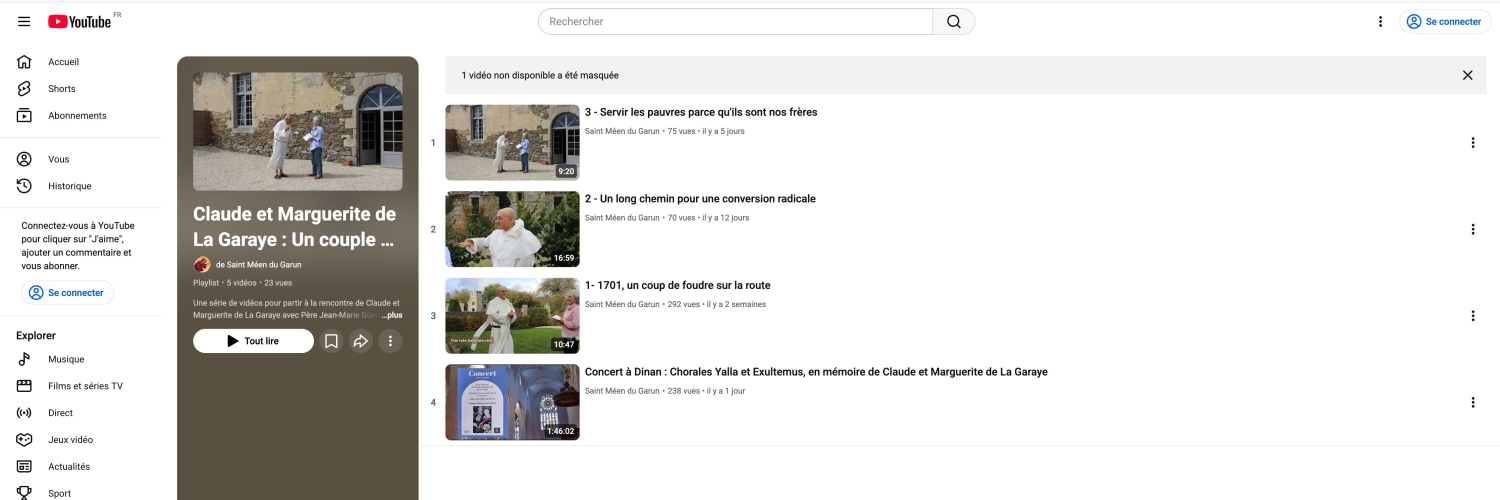Click the magnifying glass search button
The height and width of the screenshot is (500, 1500).
[953, 21]
